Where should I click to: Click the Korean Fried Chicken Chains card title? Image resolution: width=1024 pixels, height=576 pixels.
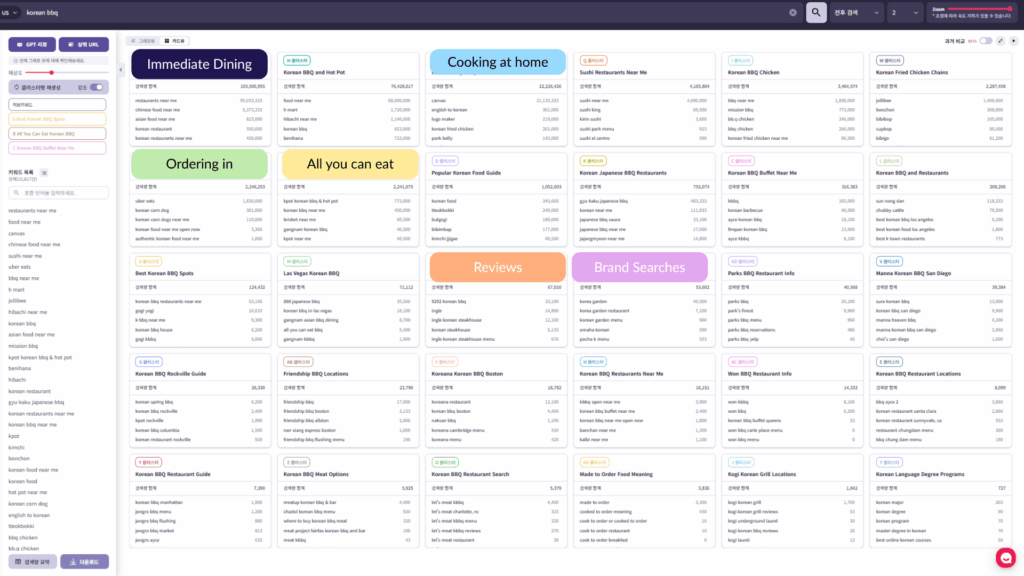(x=912, y=72)
